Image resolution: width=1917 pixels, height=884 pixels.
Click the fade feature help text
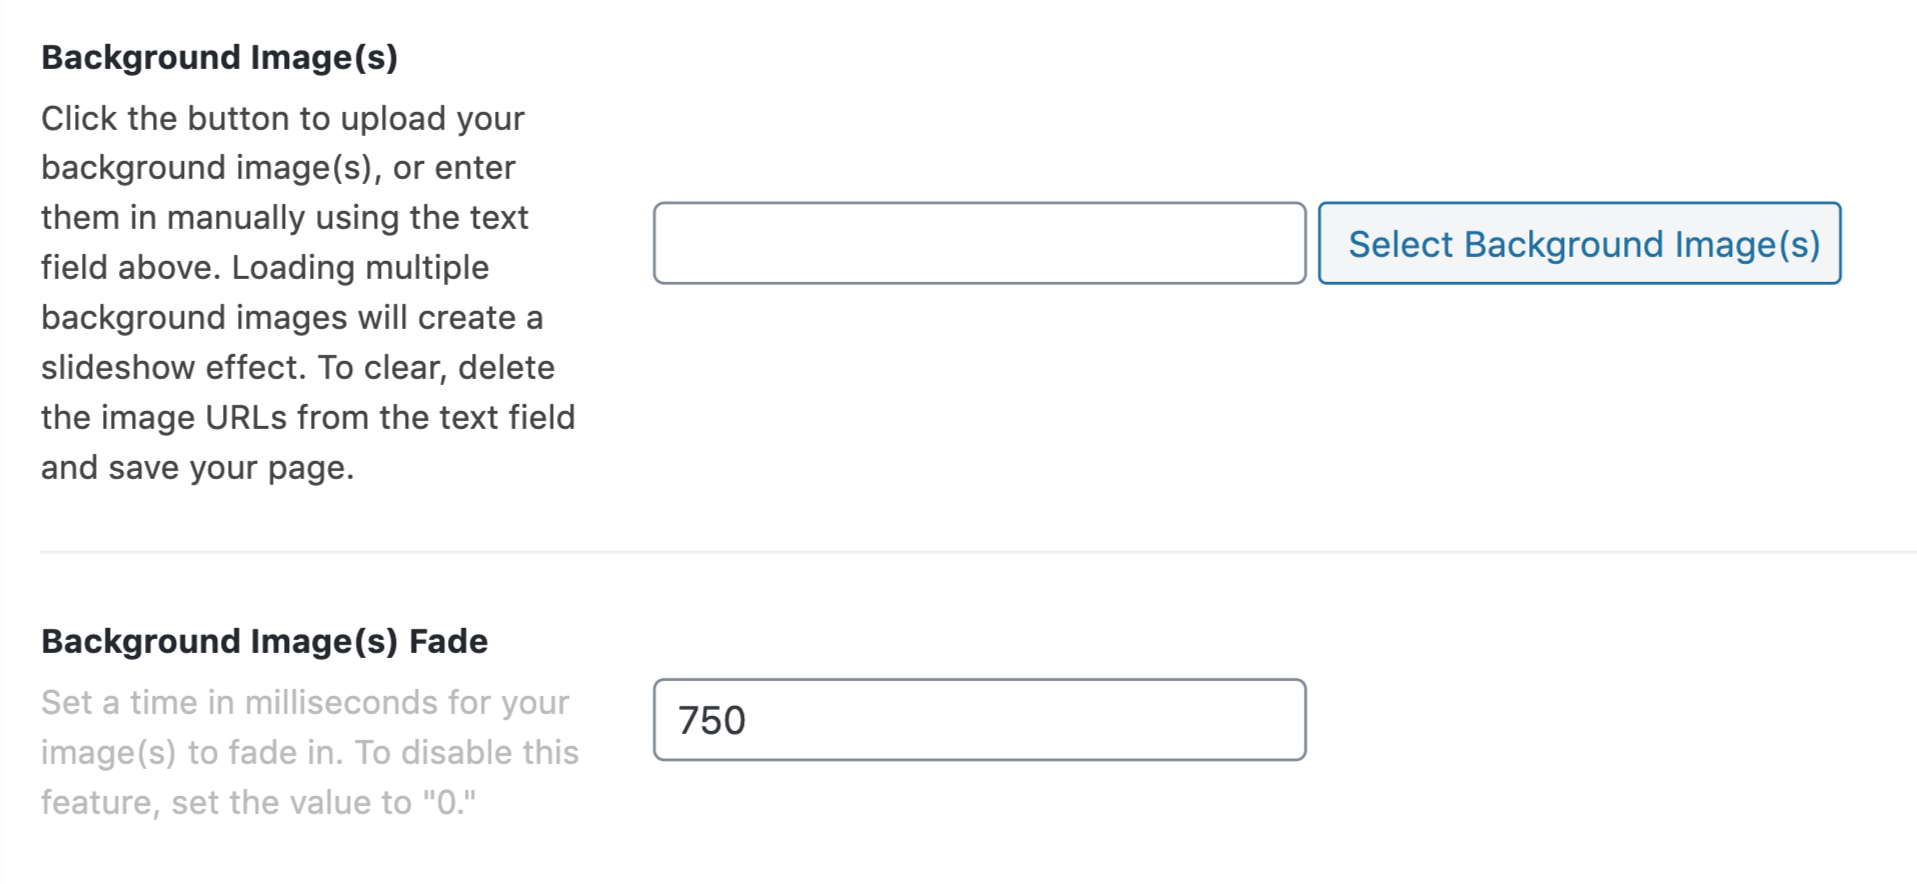click(x=308, y=752)
